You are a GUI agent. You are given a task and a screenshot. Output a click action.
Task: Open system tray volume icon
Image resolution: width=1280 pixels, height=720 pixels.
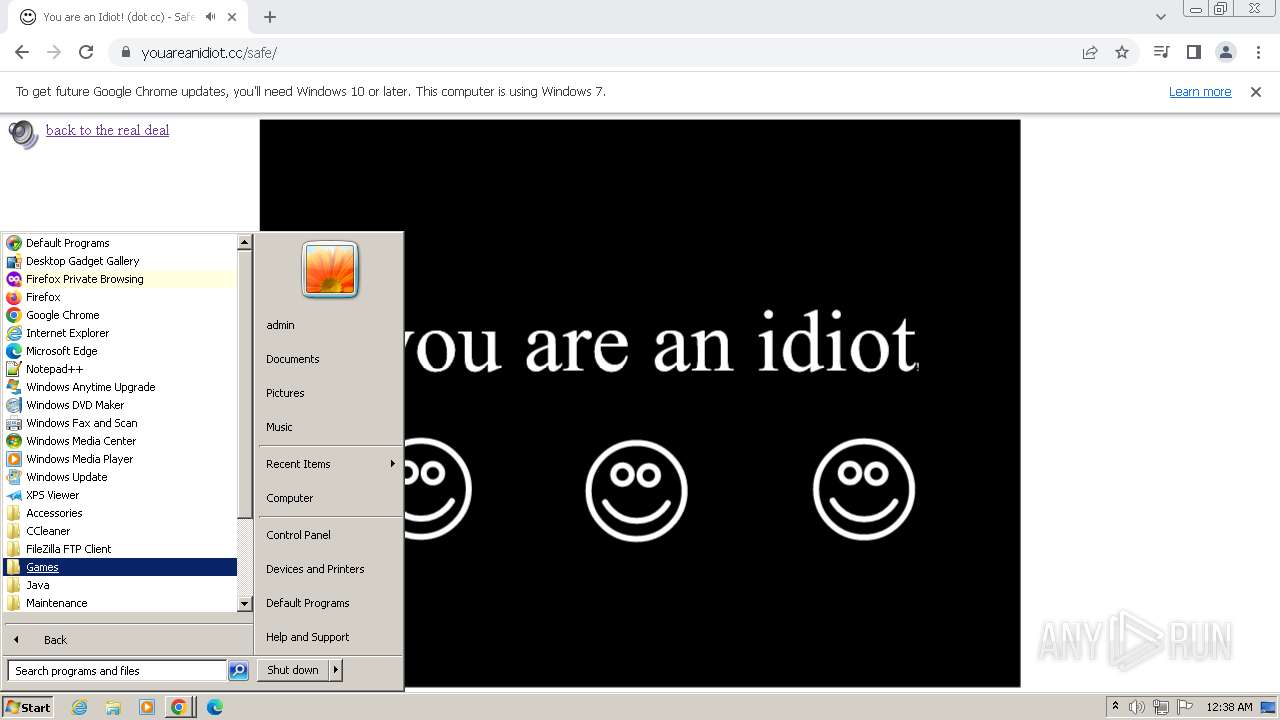(1137, 707)
